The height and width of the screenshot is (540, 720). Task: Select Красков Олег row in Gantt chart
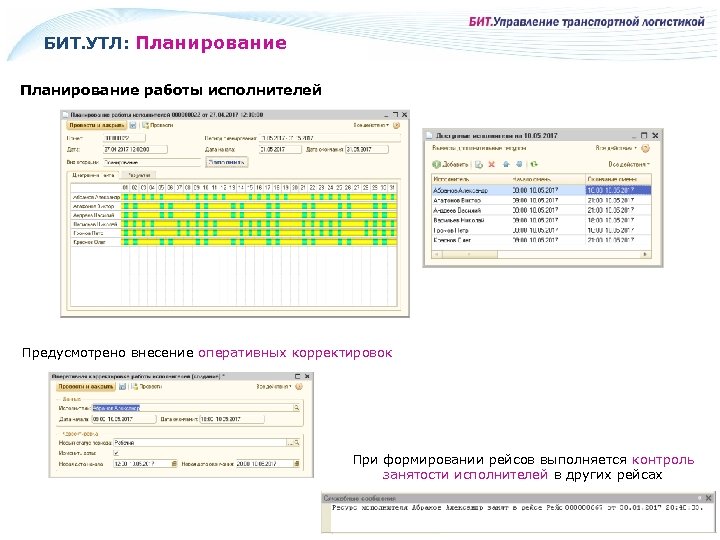(233, 242)
